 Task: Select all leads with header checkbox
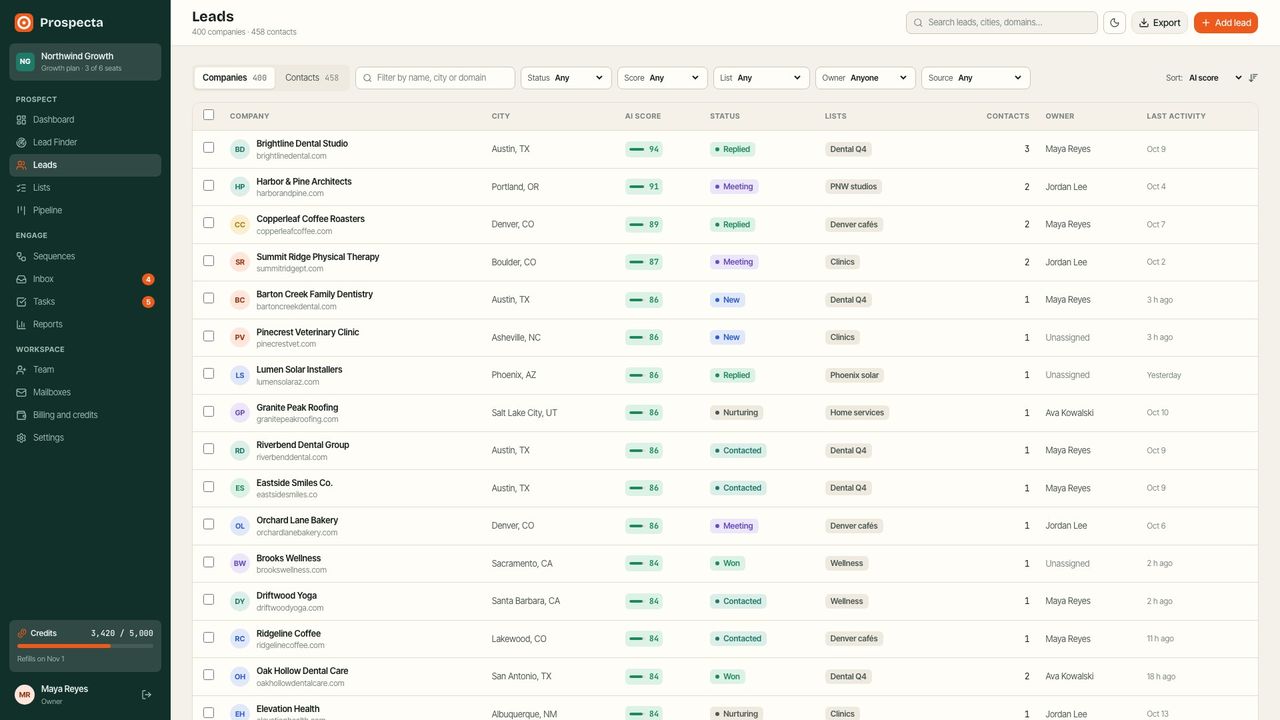tap(209, 115)
